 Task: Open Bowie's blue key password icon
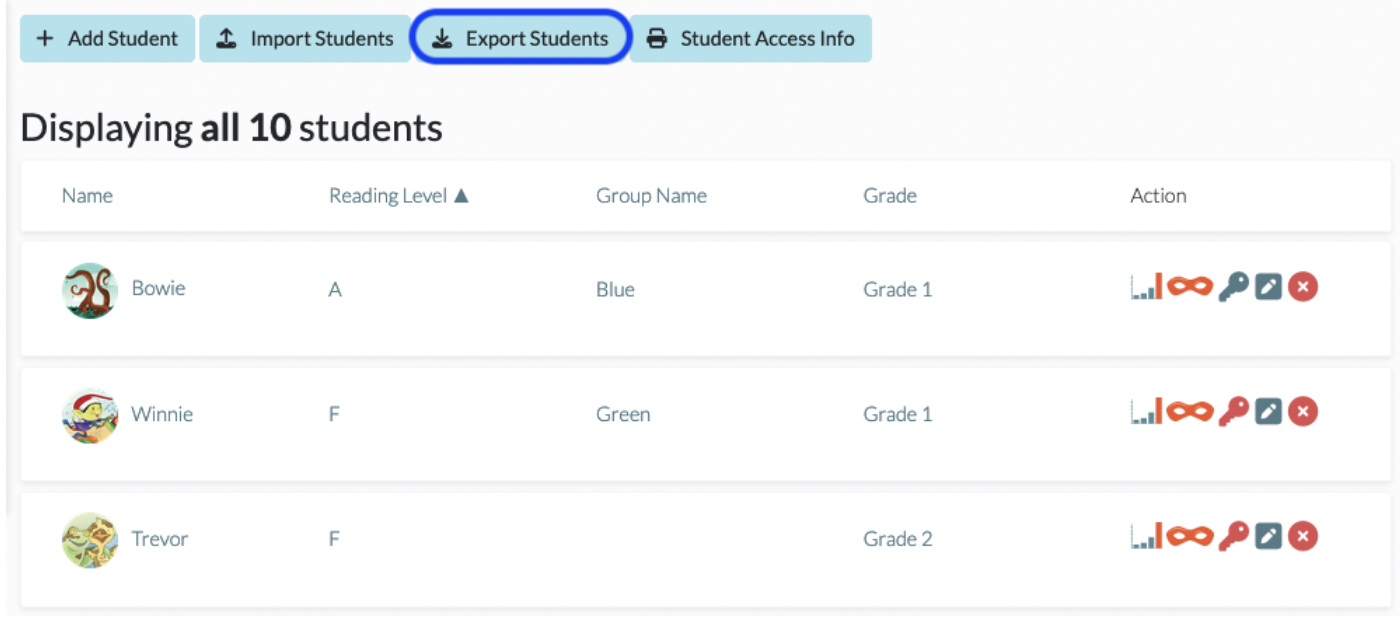[x=1233, y=287]
